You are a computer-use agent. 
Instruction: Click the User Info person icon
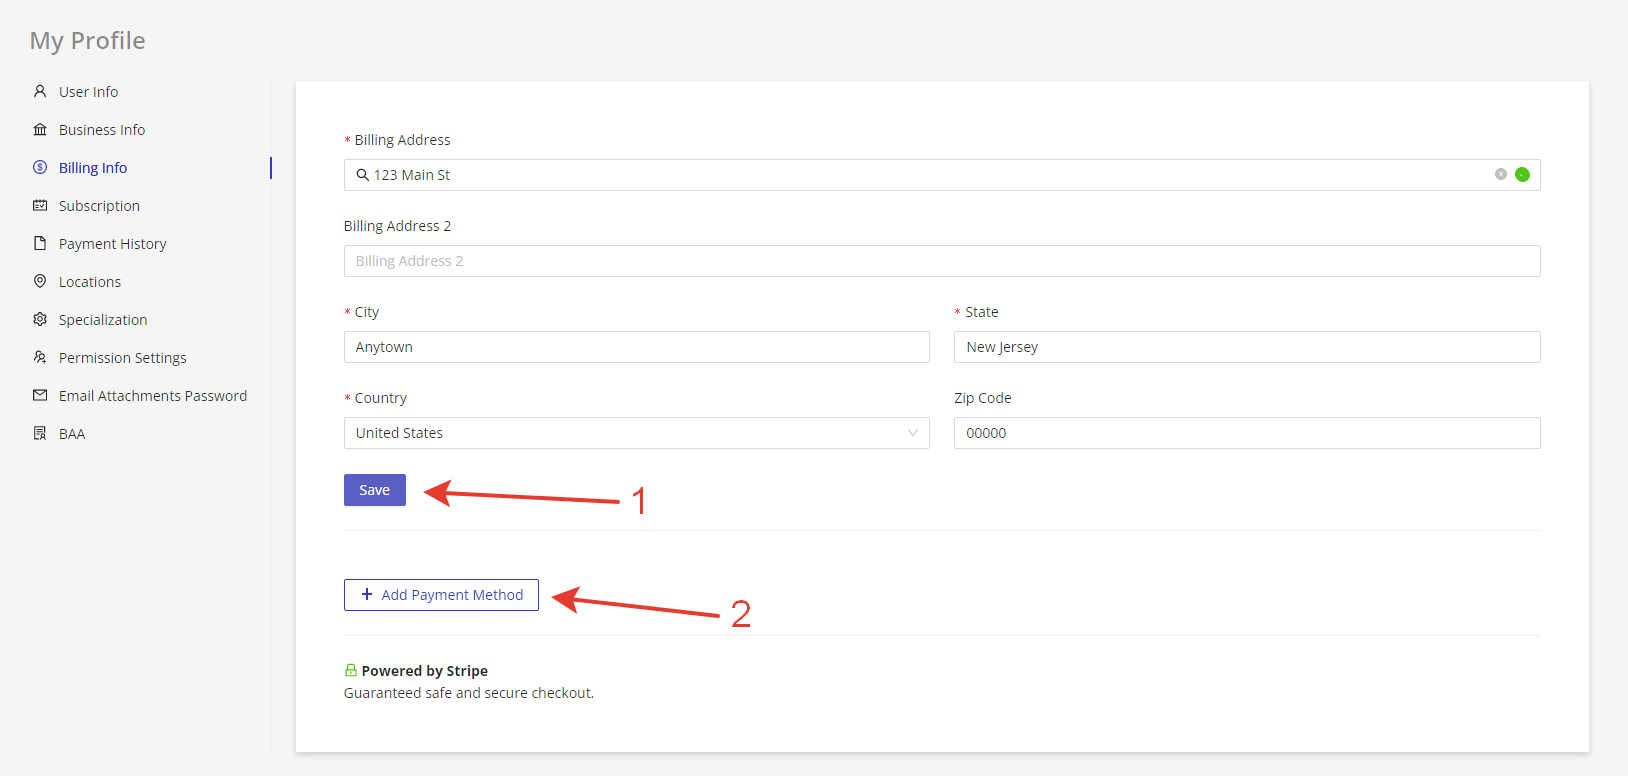tap(40, 91)
